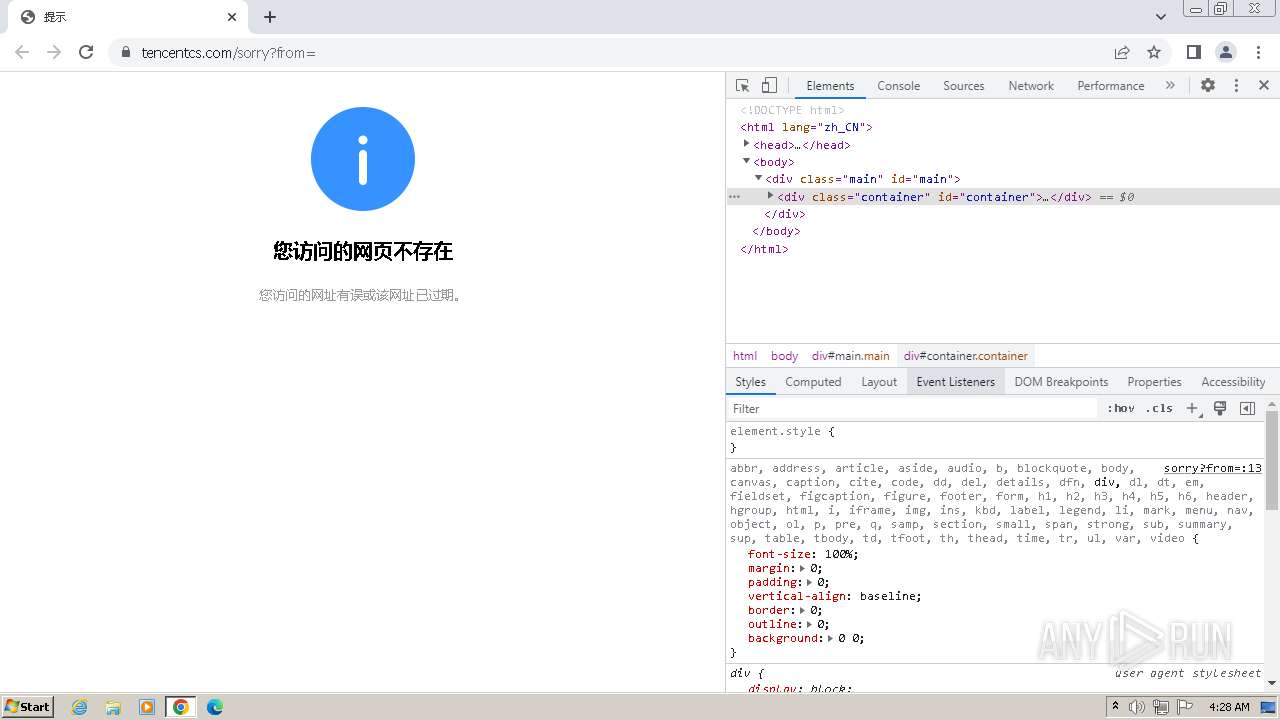The width and height of the screenshot is (1280, 720).
Task: Open DevTools customize three-dot menu
Action: pyautogui.click(x=1236, y=86)
